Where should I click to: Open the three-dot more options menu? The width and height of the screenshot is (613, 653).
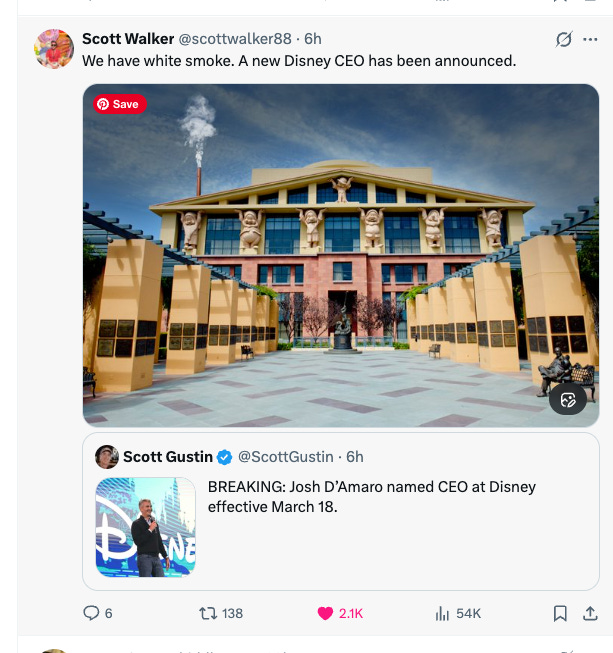pos(590,40)
